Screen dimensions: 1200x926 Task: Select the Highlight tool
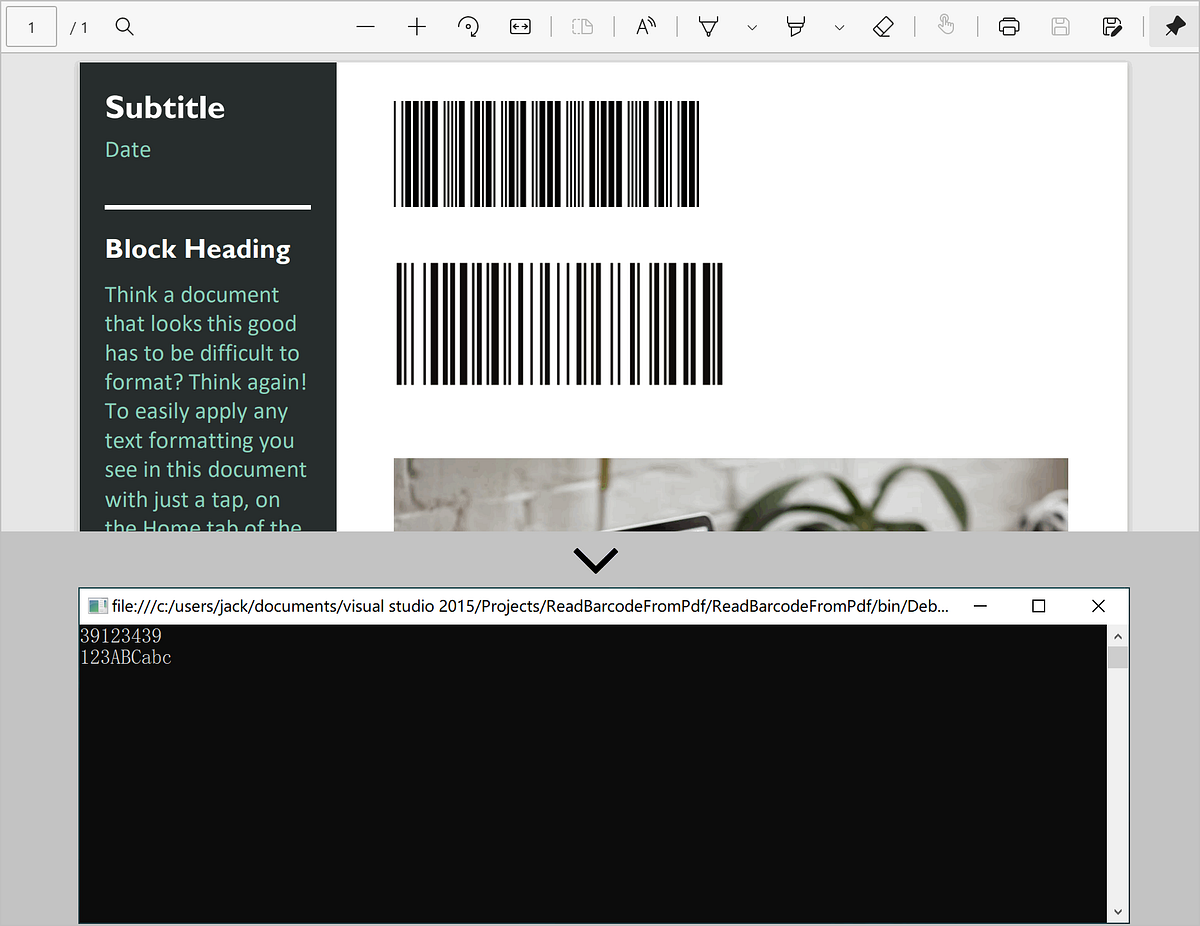tap(796, 27)
